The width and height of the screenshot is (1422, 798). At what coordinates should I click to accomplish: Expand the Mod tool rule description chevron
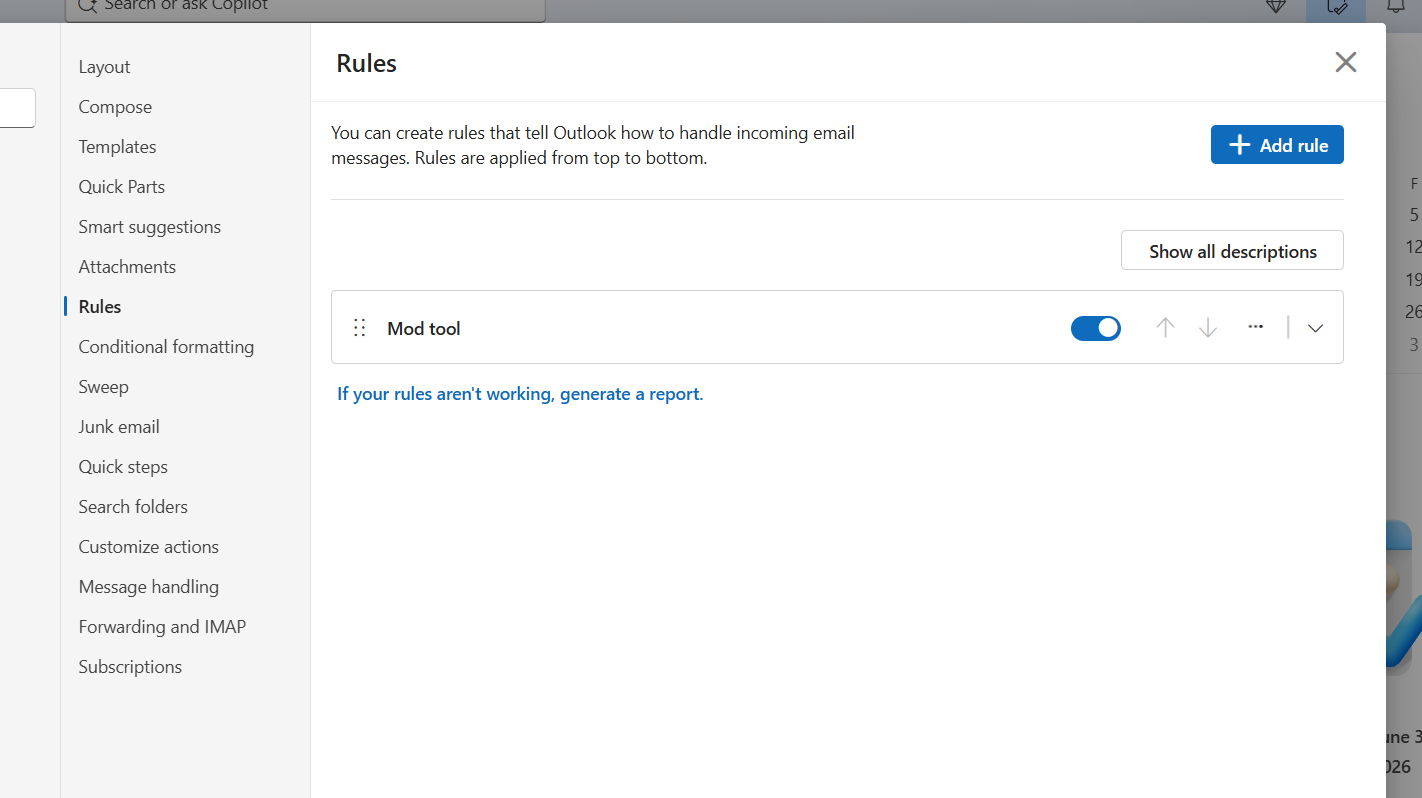point(1316,328)
